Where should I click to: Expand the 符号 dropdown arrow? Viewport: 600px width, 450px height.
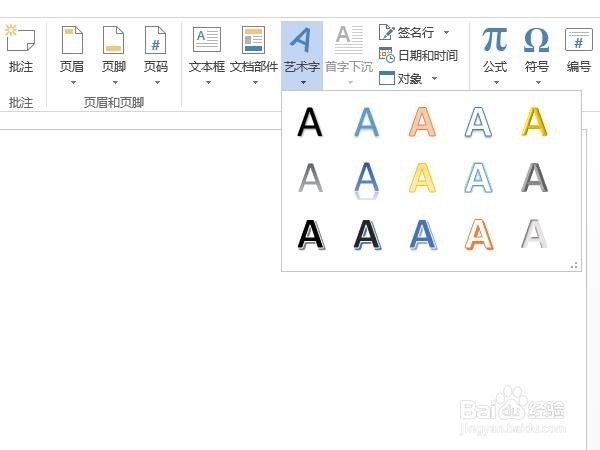click(x=538, y=82)
